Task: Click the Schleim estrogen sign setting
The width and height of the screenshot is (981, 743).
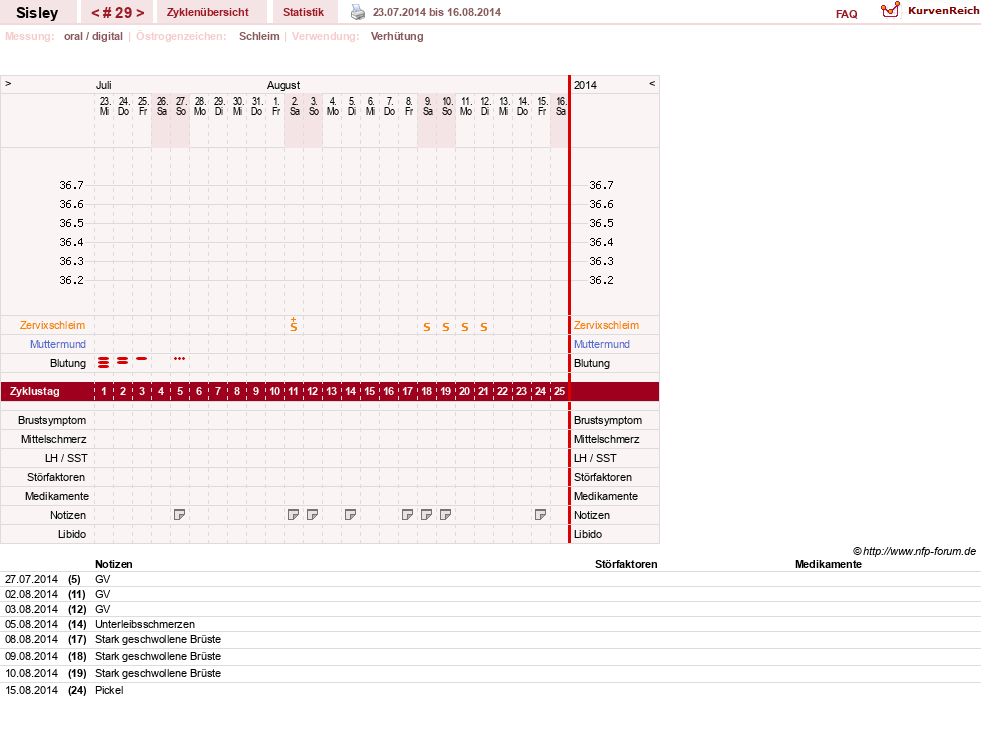Action: click(x=259, y=36)
